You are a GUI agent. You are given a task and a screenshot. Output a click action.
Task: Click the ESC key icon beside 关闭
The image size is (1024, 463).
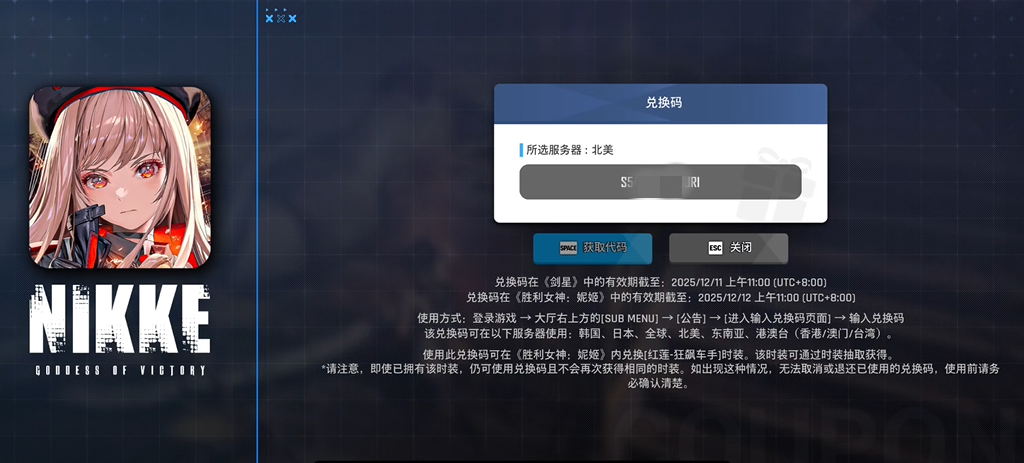click(x=716, y=248)
